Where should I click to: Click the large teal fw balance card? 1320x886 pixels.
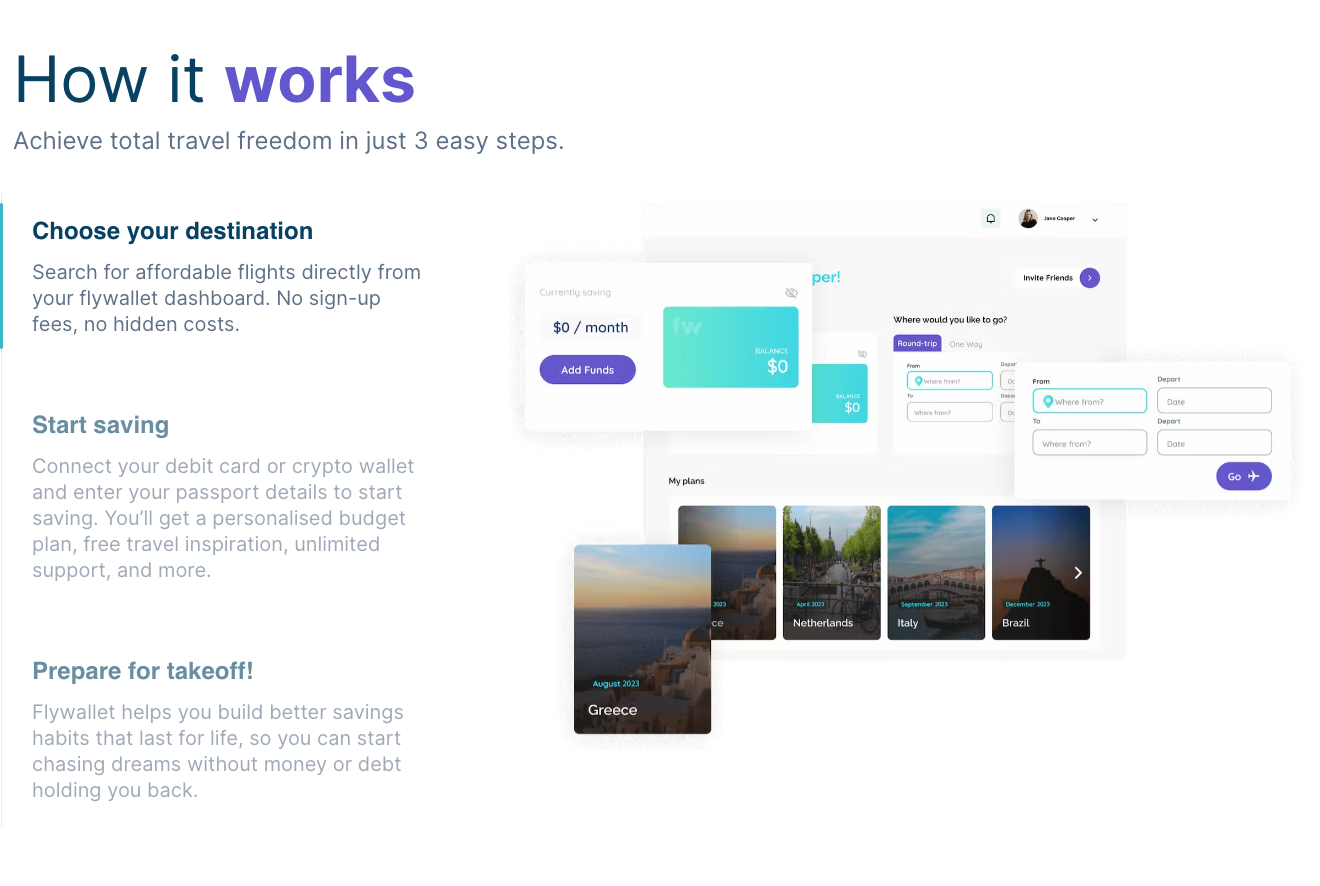[x=731, y=347]
